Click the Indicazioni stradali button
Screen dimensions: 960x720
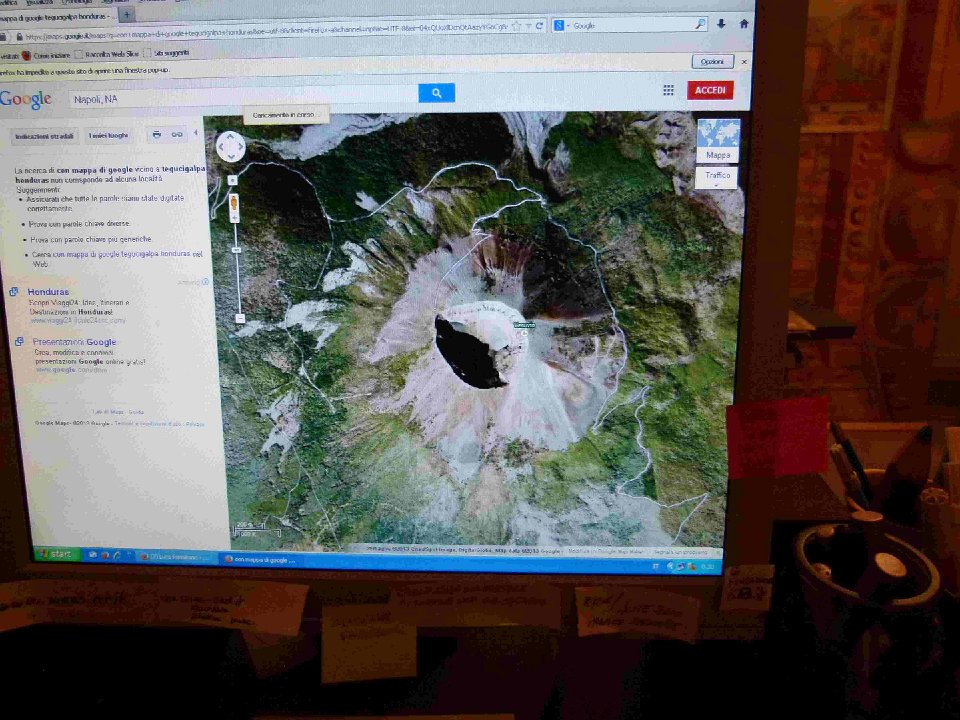click(44, 136)
